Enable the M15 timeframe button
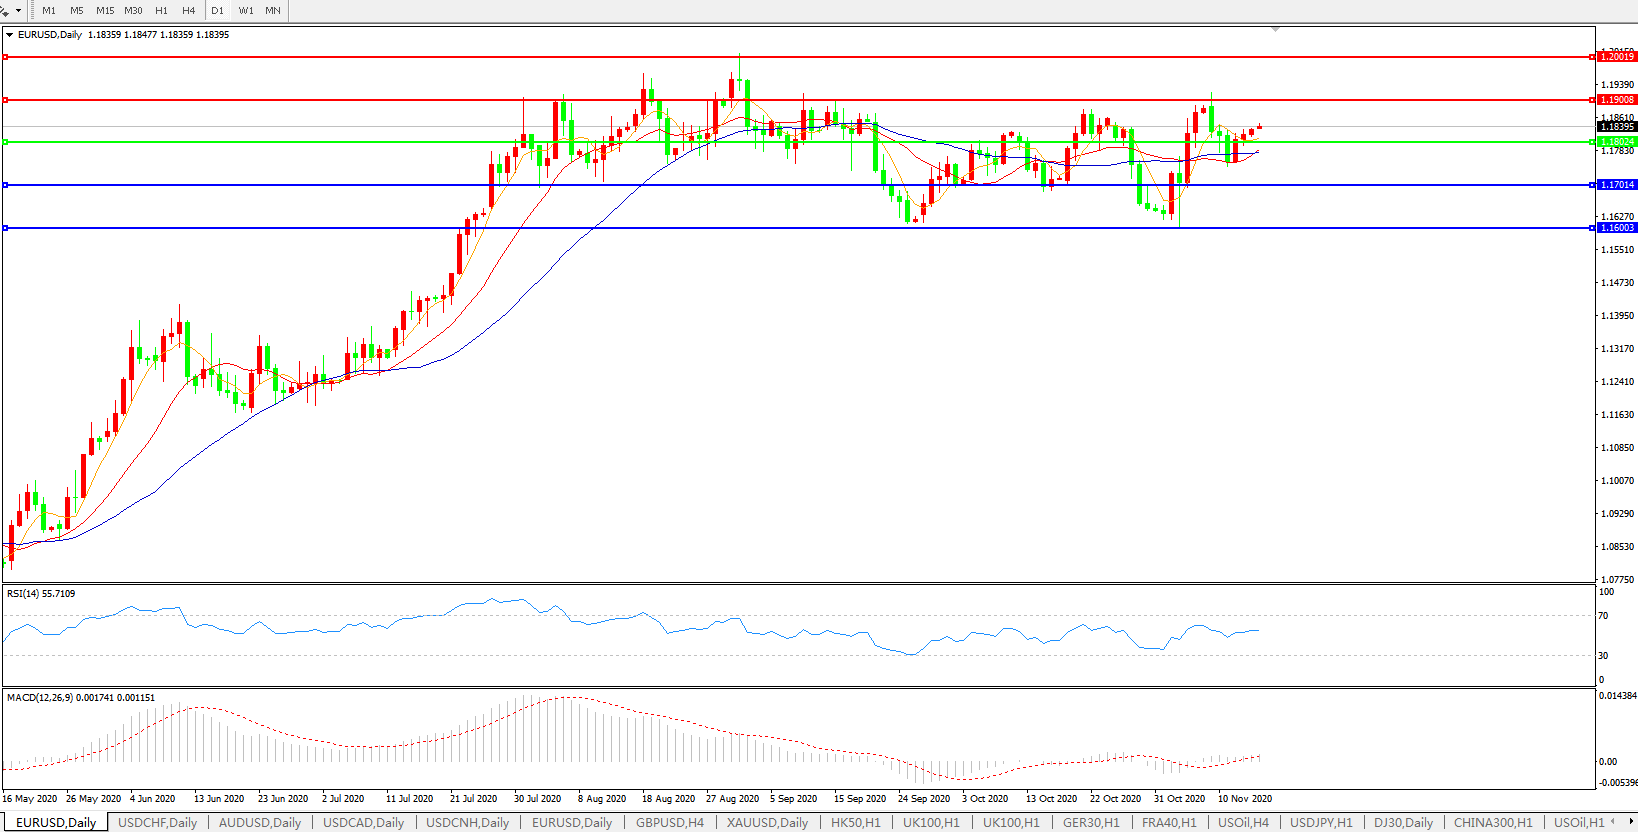This screenshot has width=1638, height=833. coord(105,11)
